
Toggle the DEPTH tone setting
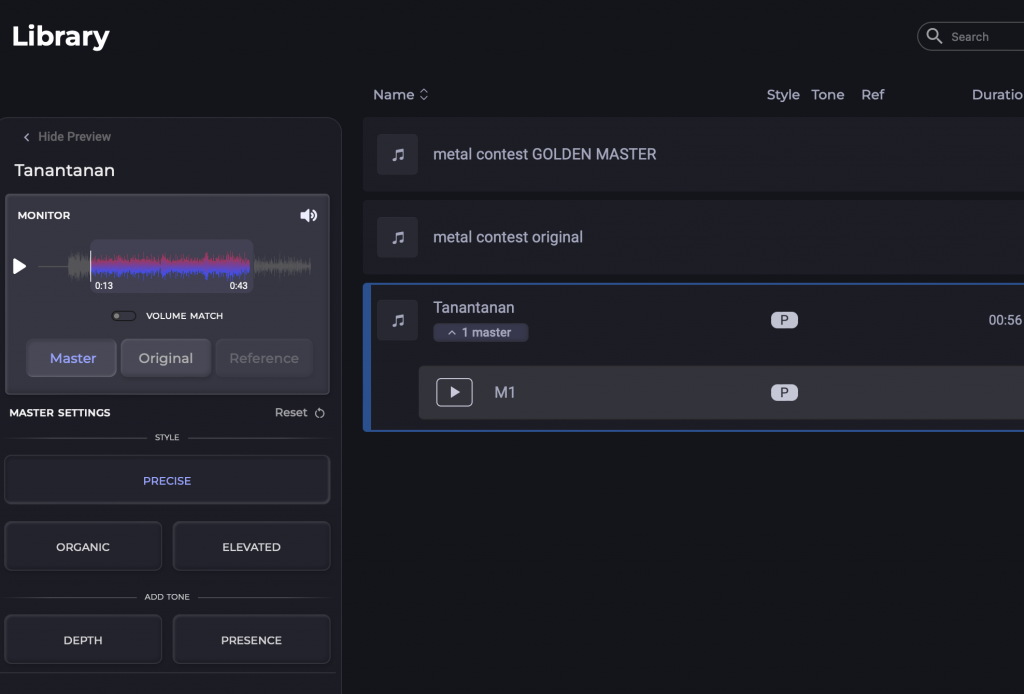coord(83,639)
